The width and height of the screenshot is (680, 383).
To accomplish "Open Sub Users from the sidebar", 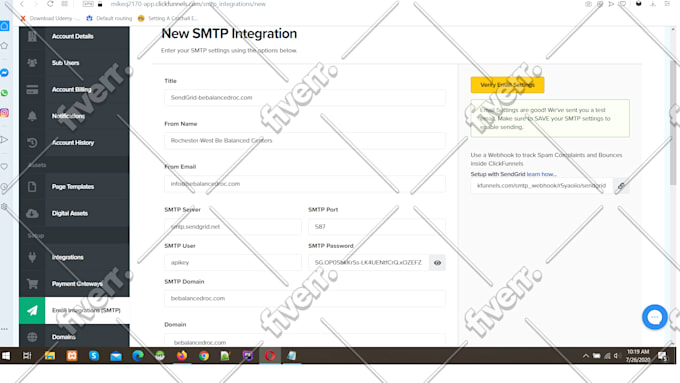I will pos(65,63).
